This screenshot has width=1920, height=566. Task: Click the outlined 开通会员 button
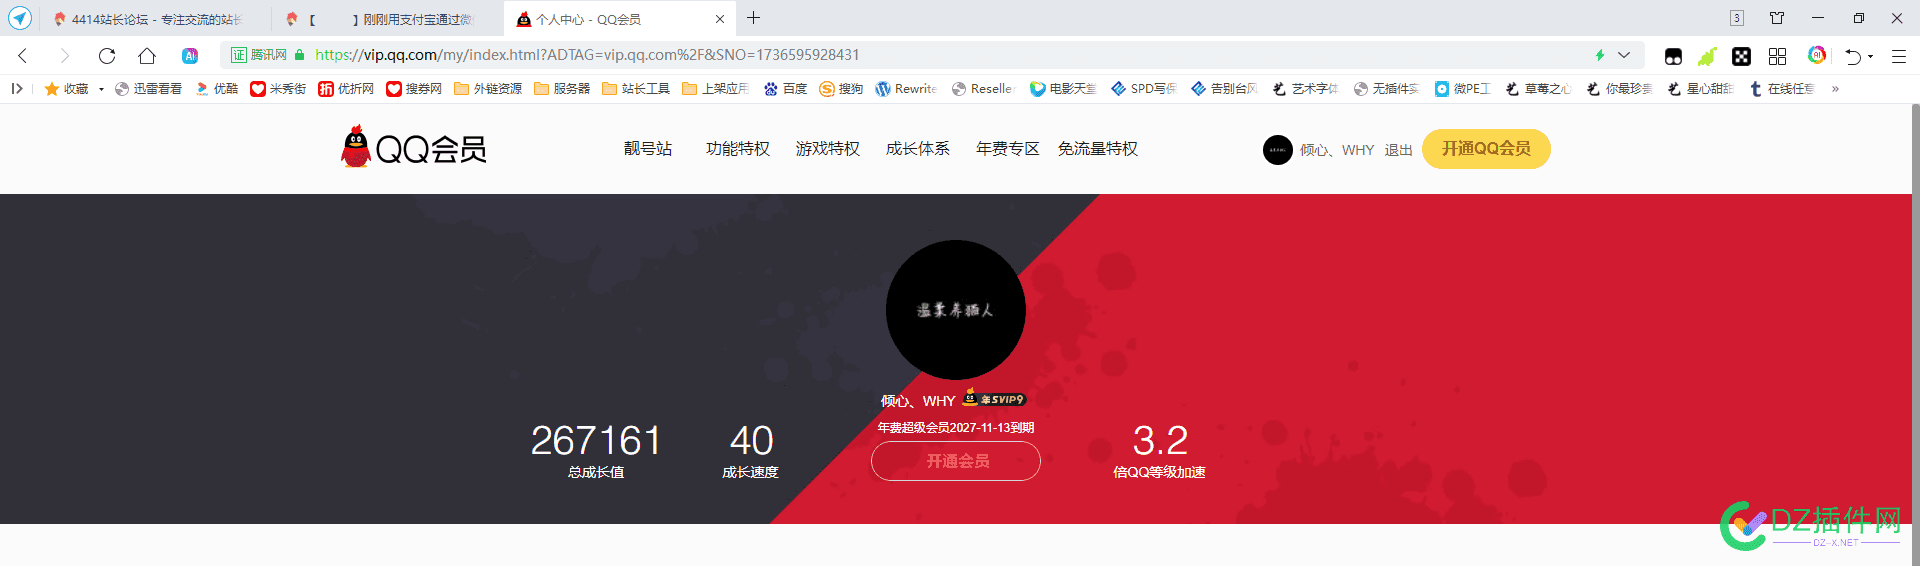[956, 461]
